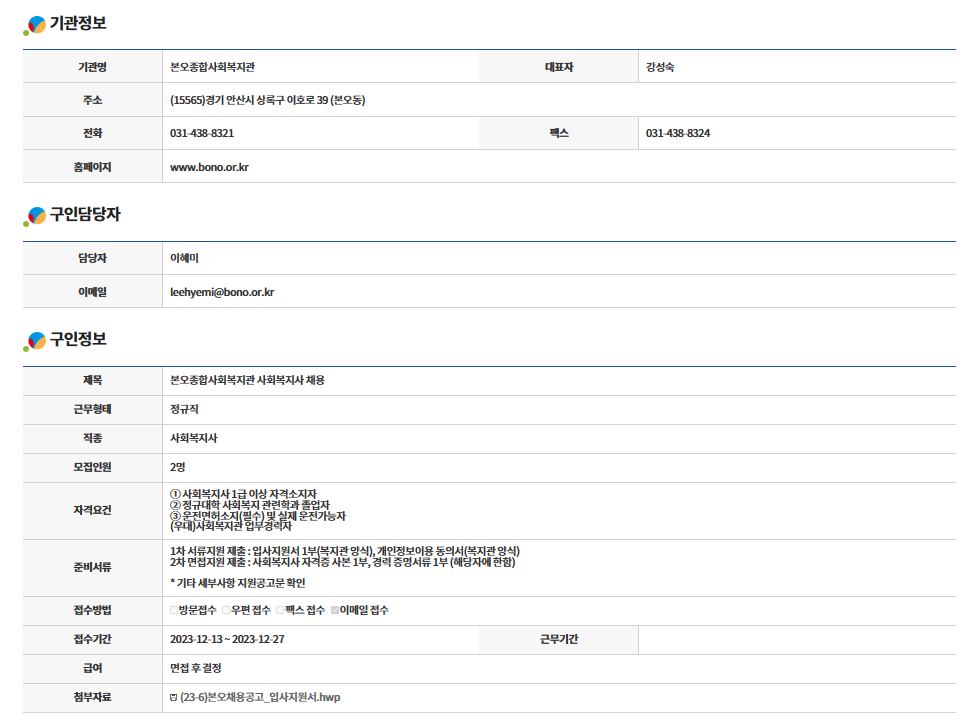The height and width of the screenshot is (715, 962).
Task: Click the leehyemi@bono.or.kr email address
Action: 222,292
